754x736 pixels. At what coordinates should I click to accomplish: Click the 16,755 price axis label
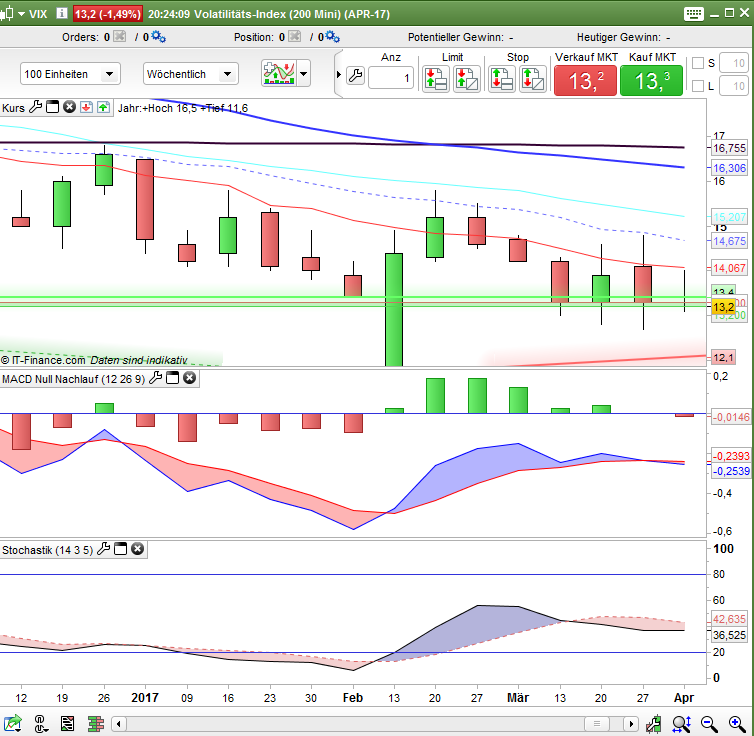point(729,148)
